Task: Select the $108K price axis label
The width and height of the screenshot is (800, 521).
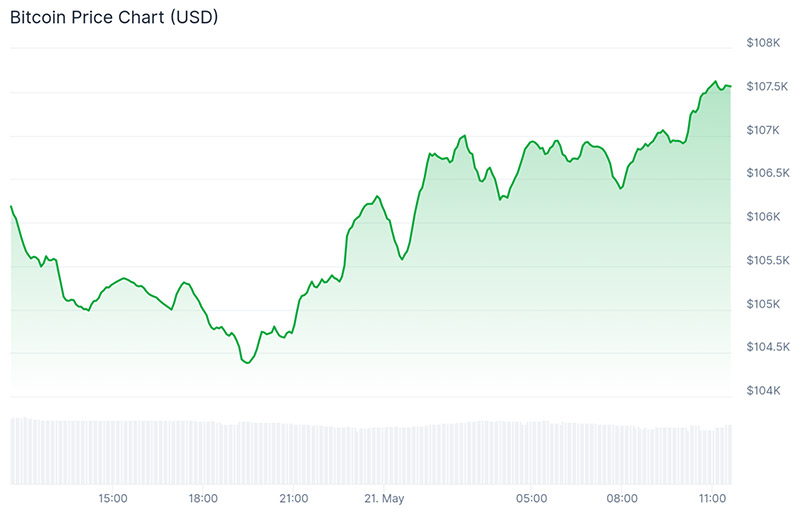Action: [x=763, y=43]
